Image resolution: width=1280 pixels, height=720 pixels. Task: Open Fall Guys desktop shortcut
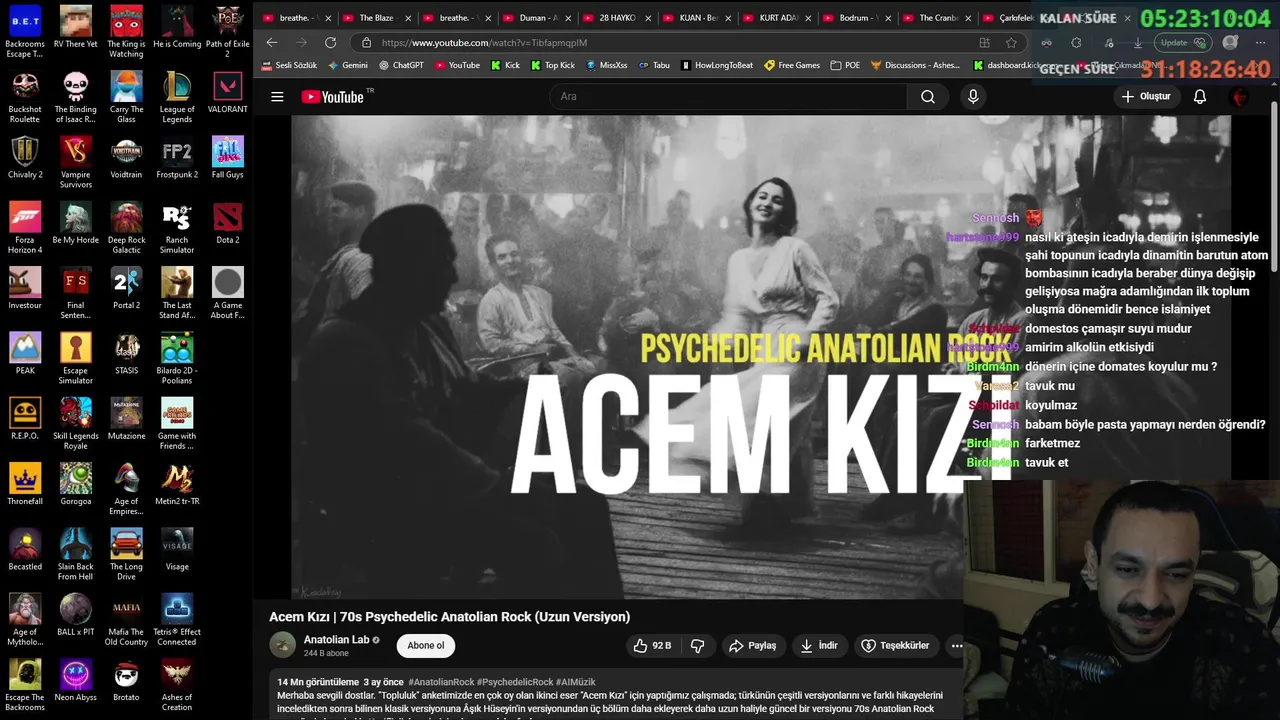click(228, 158)
